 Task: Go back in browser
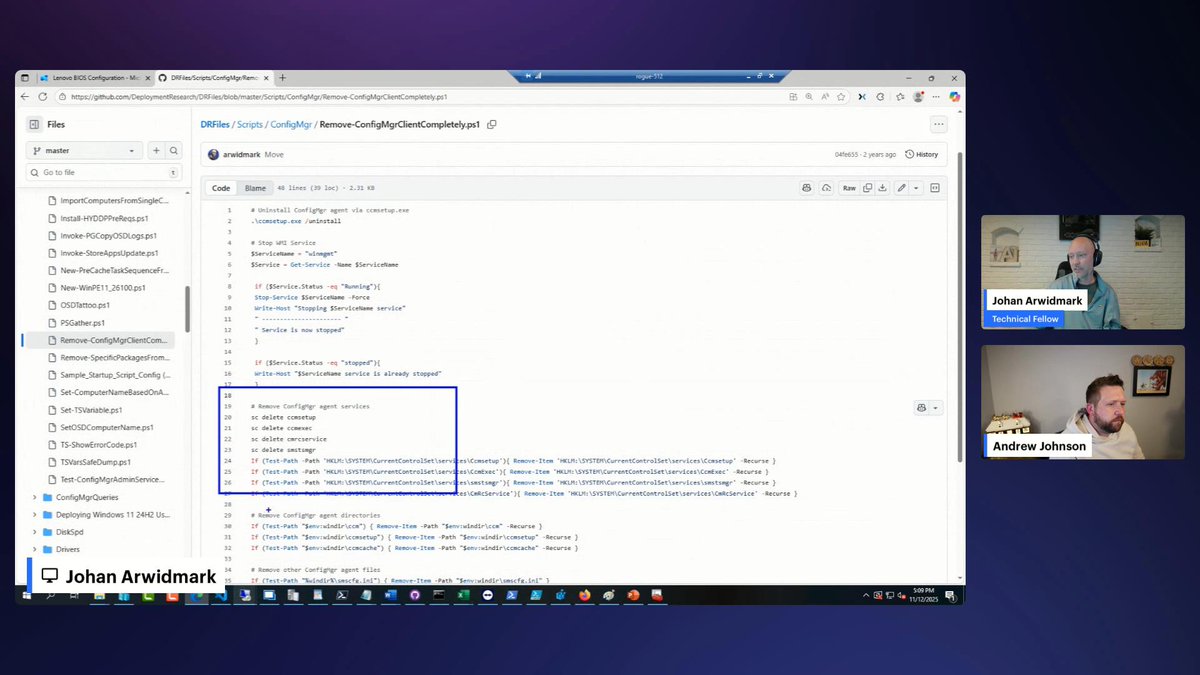(27, 97)
